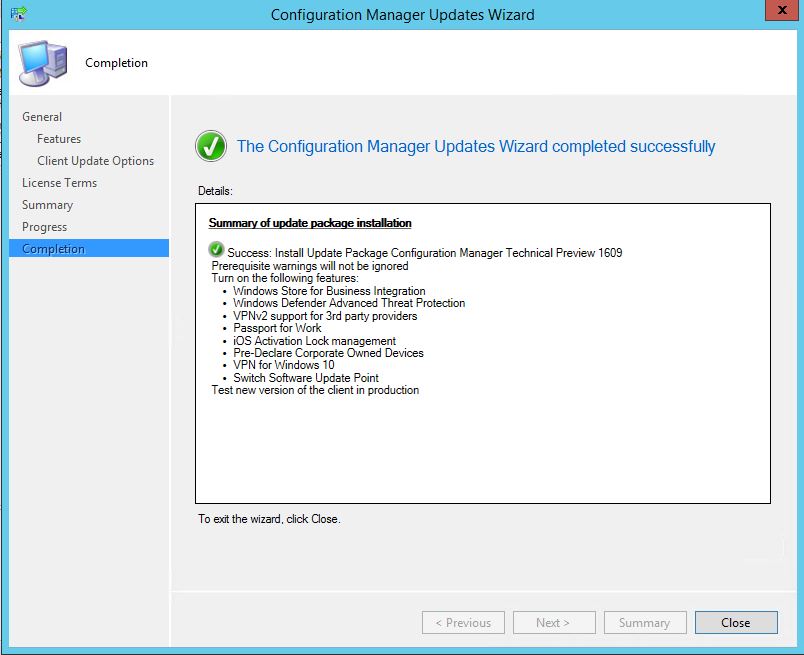Click the Next > button
The height and width of the screenshot is (655, 804).
[x=553, y=622]
